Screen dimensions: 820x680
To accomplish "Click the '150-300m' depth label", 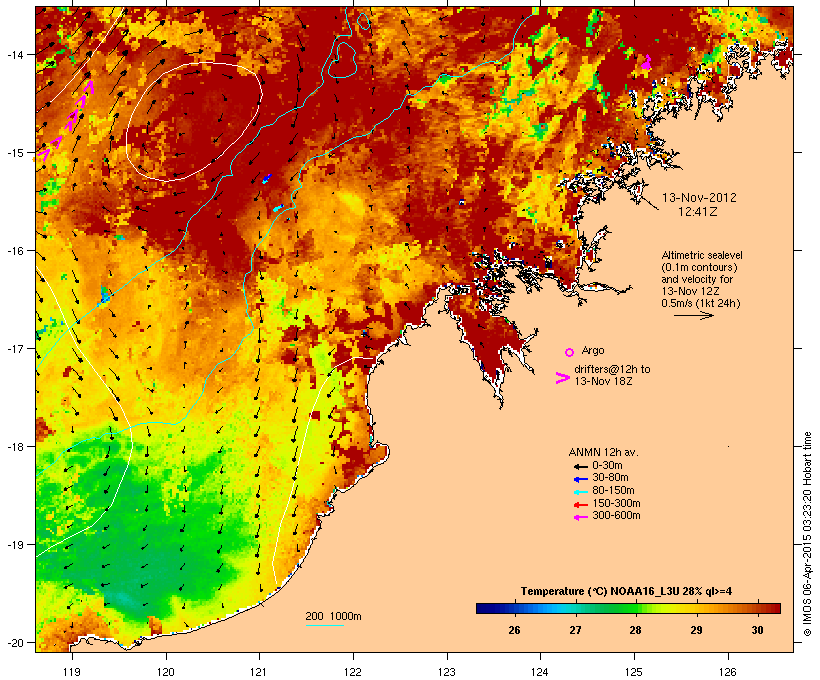I will (616, 503).
